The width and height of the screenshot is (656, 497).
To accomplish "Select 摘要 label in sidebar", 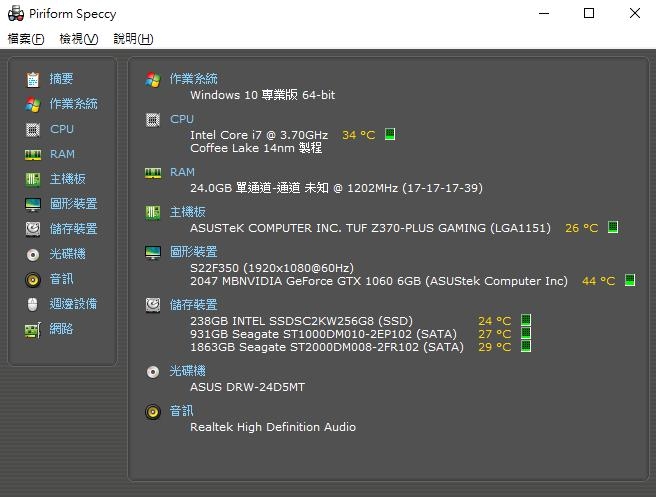I will coord(62,79).
